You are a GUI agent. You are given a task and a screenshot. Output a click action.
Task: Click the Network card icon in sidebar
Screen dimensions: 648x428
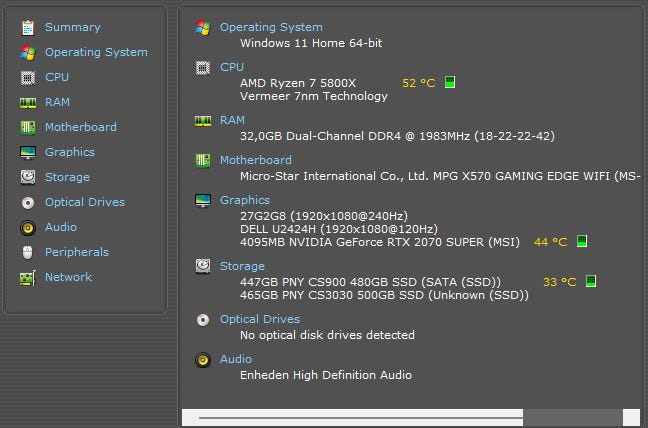tap(28, 278)
